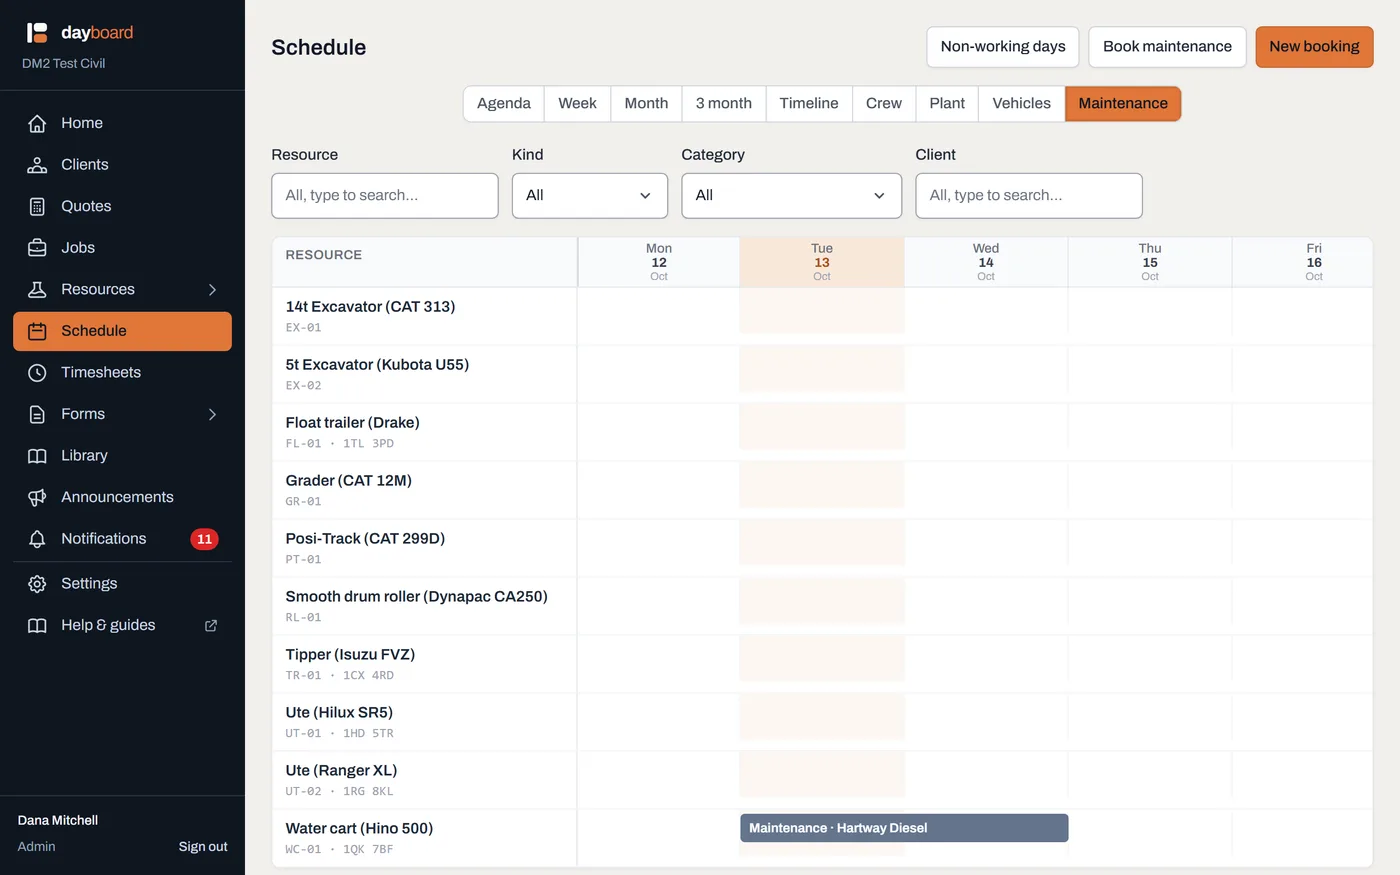Click the Help & guides book icon
The height and width of the screenshot is (875, 1400).
click(37, 625)
